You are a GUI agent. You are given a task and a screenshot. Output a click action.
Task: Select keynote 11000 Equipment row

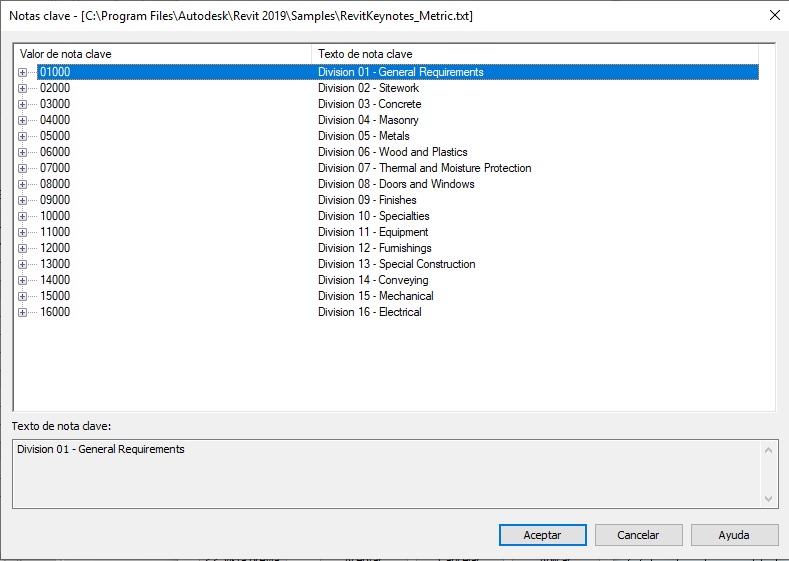click(55, 232)
